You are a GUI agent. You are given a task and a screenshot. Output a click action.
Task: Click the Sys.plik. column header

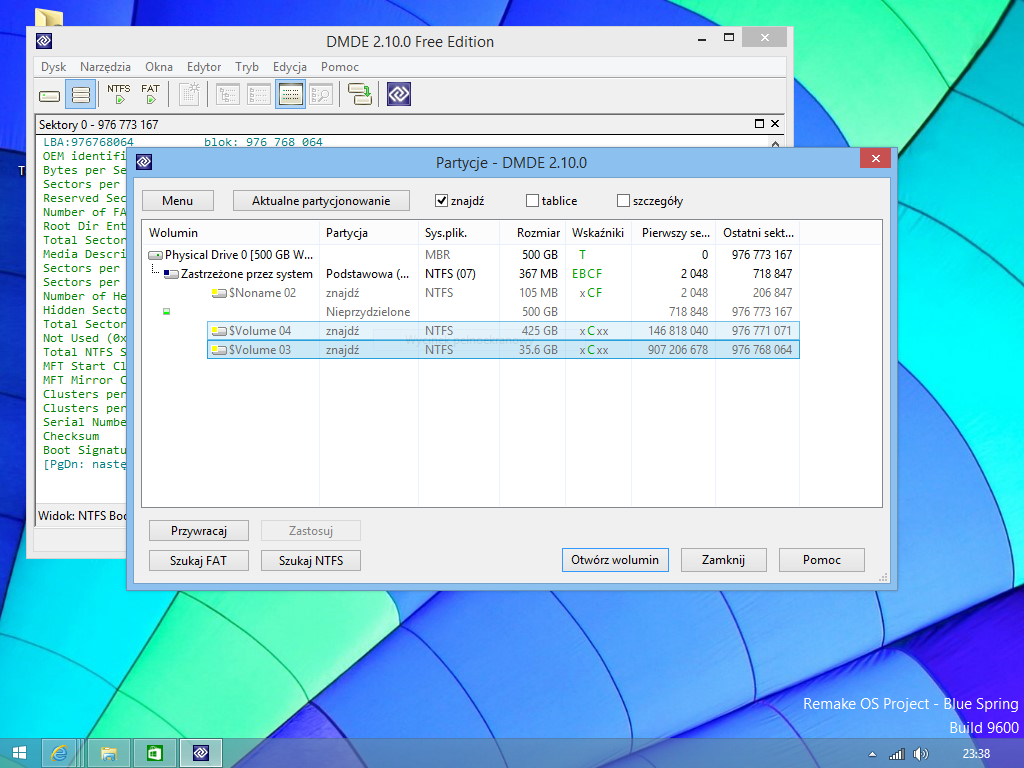(459, 233)
